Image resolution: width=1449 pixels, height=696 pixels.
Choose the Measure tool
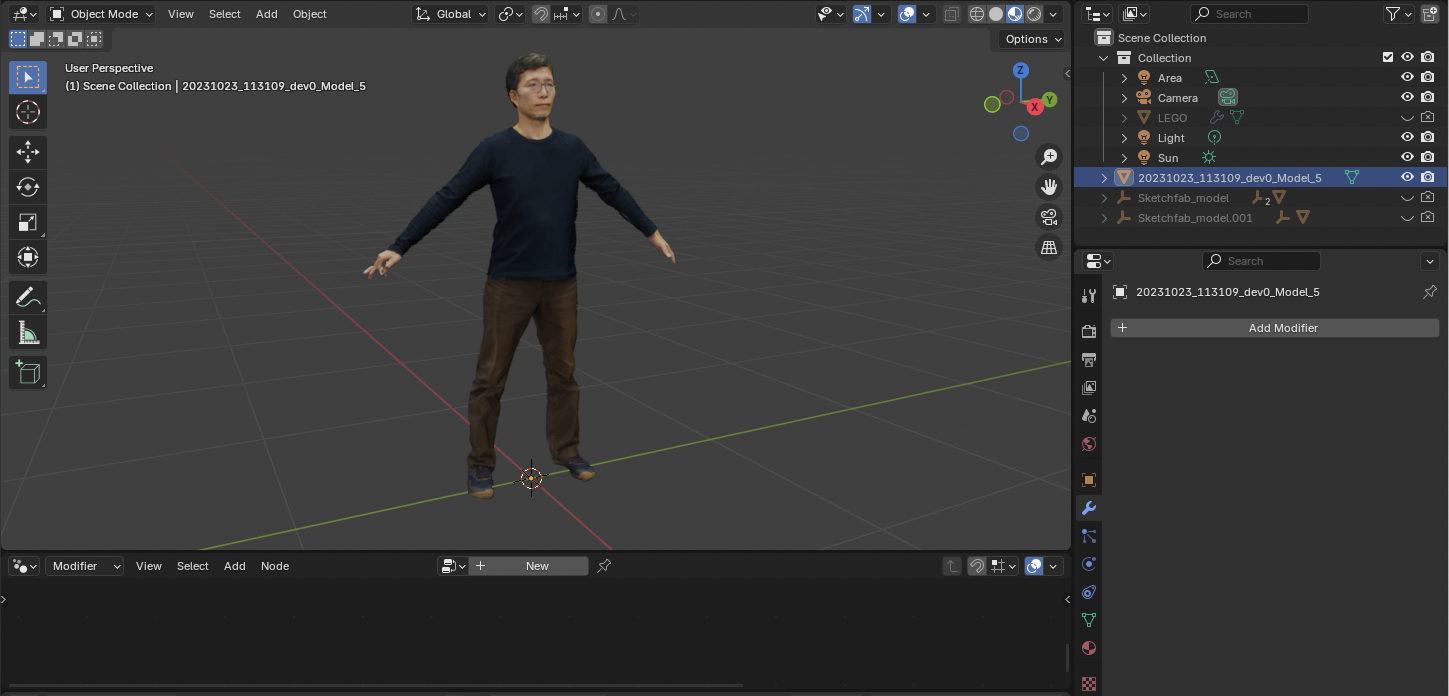click(x=28, y=333)
